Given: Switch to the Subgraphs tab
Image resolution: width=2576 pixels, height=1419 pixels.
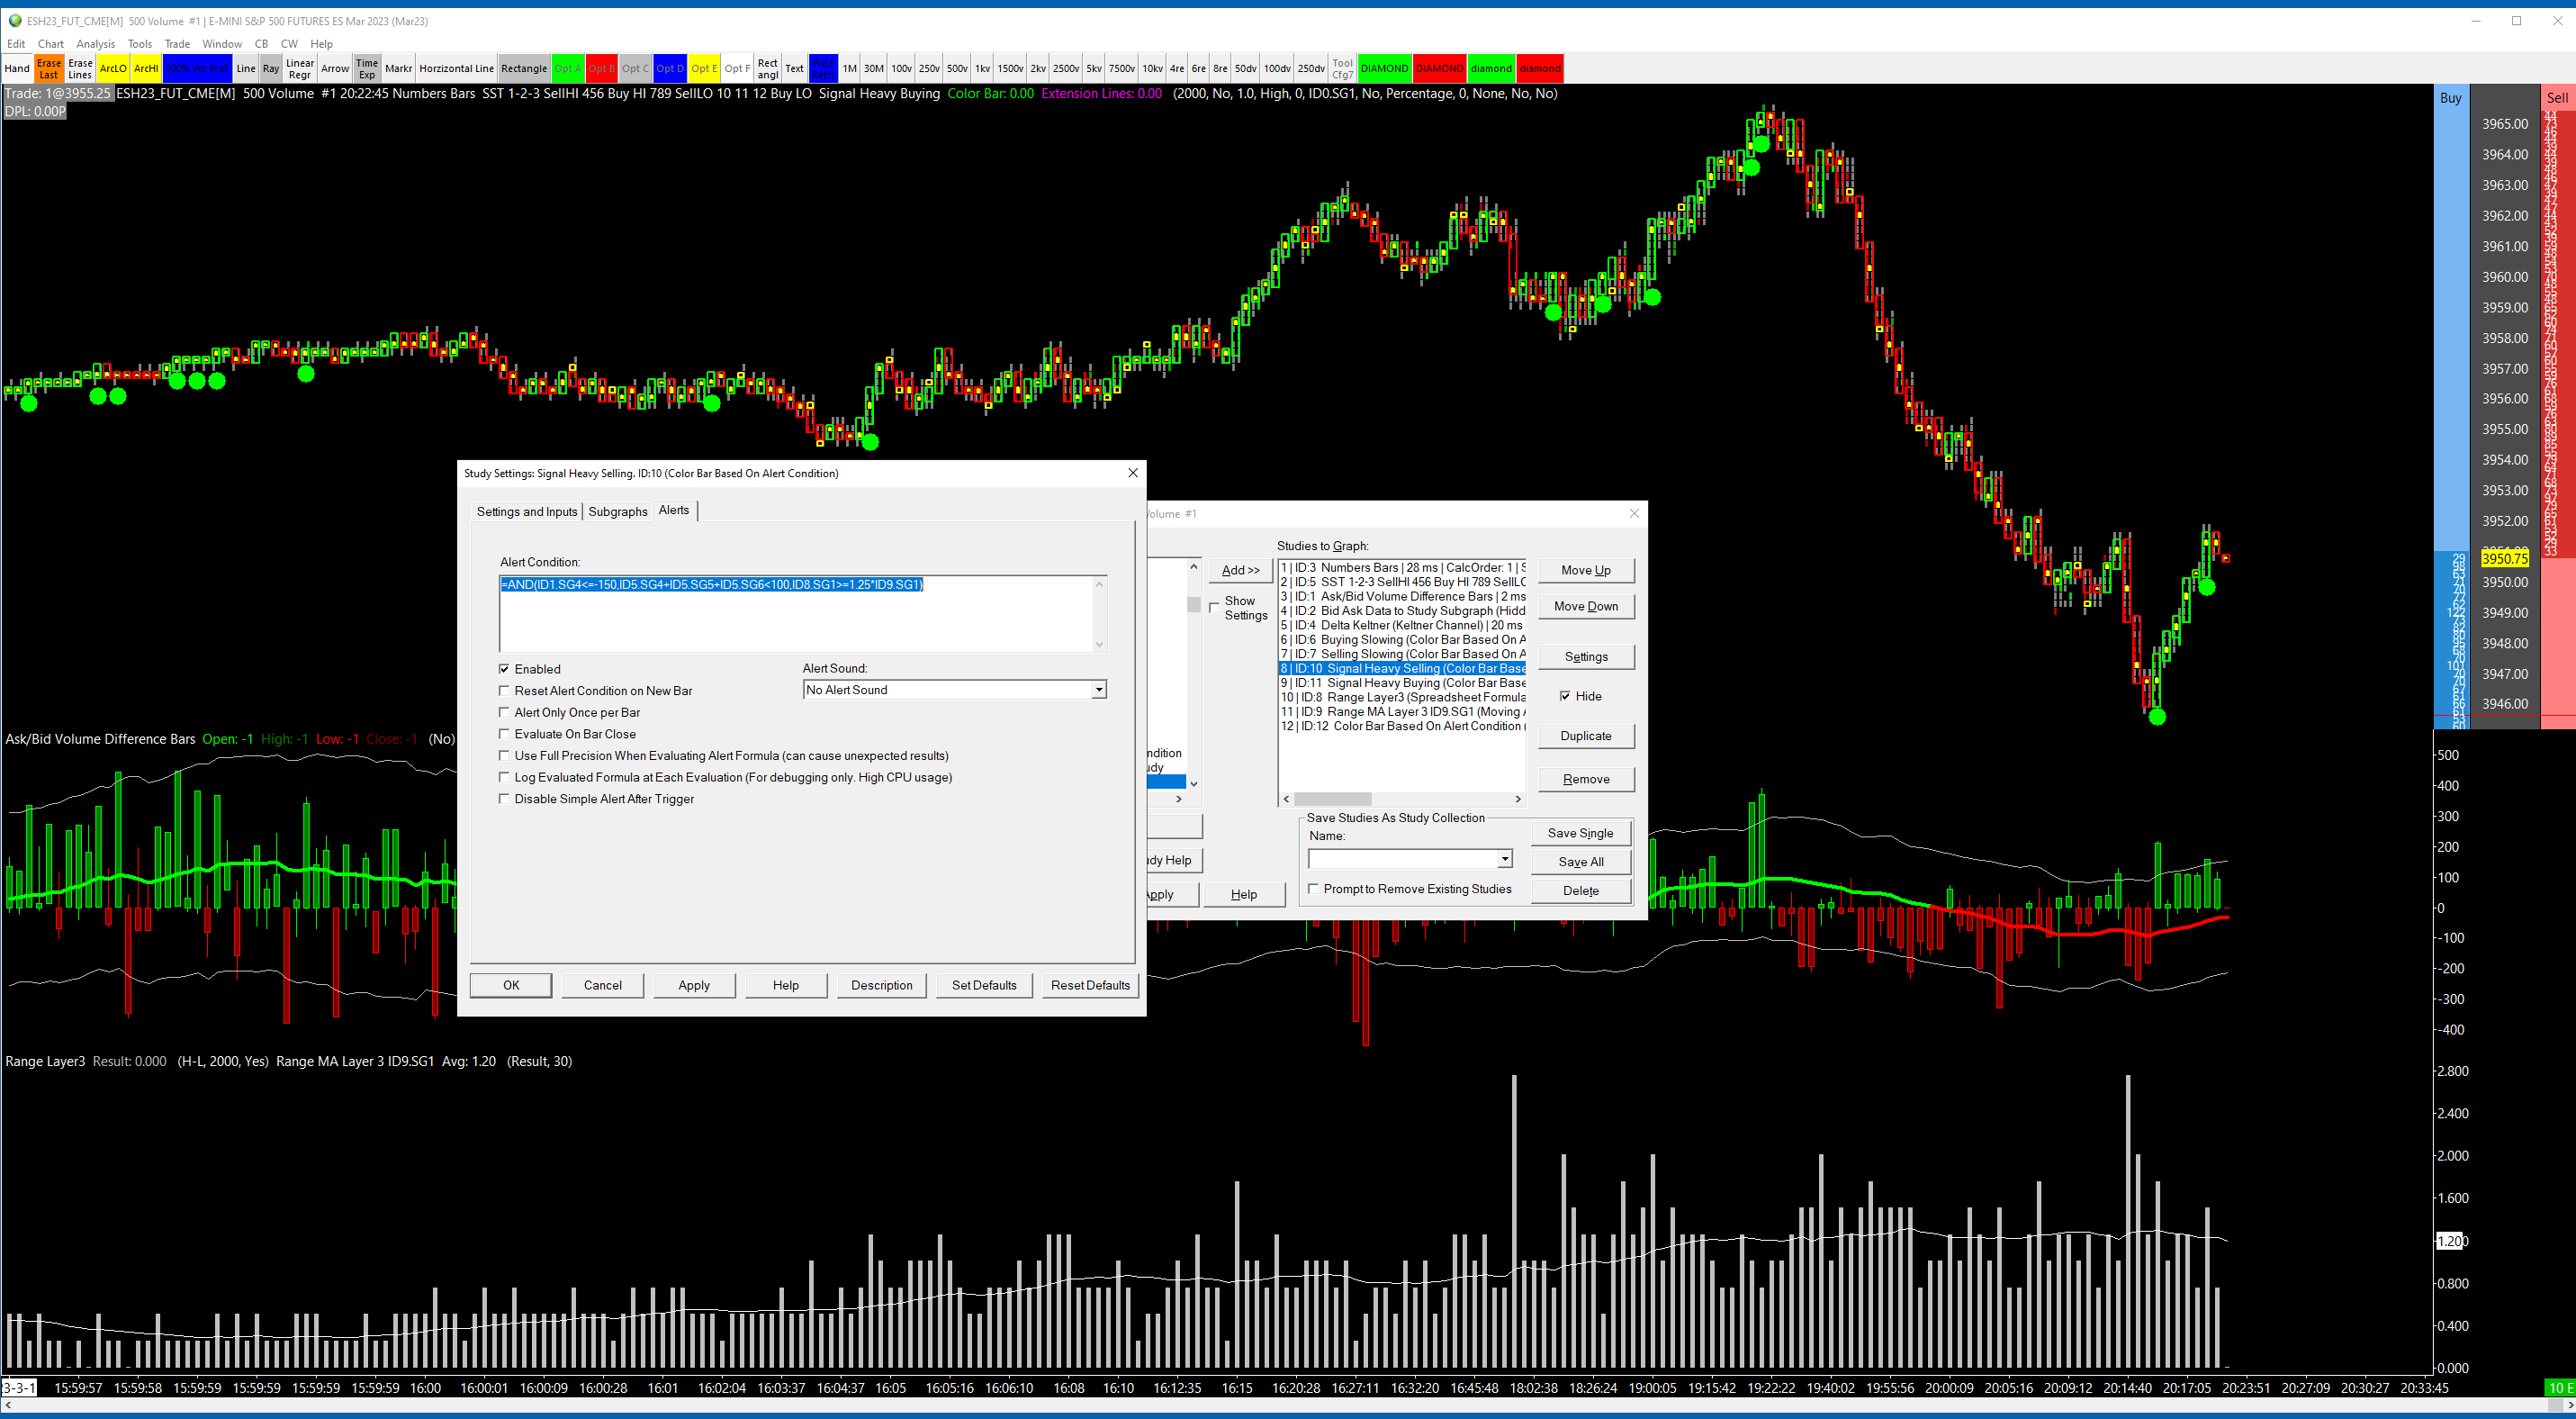Looking at the screenshot, I should (x=617, y=511).
